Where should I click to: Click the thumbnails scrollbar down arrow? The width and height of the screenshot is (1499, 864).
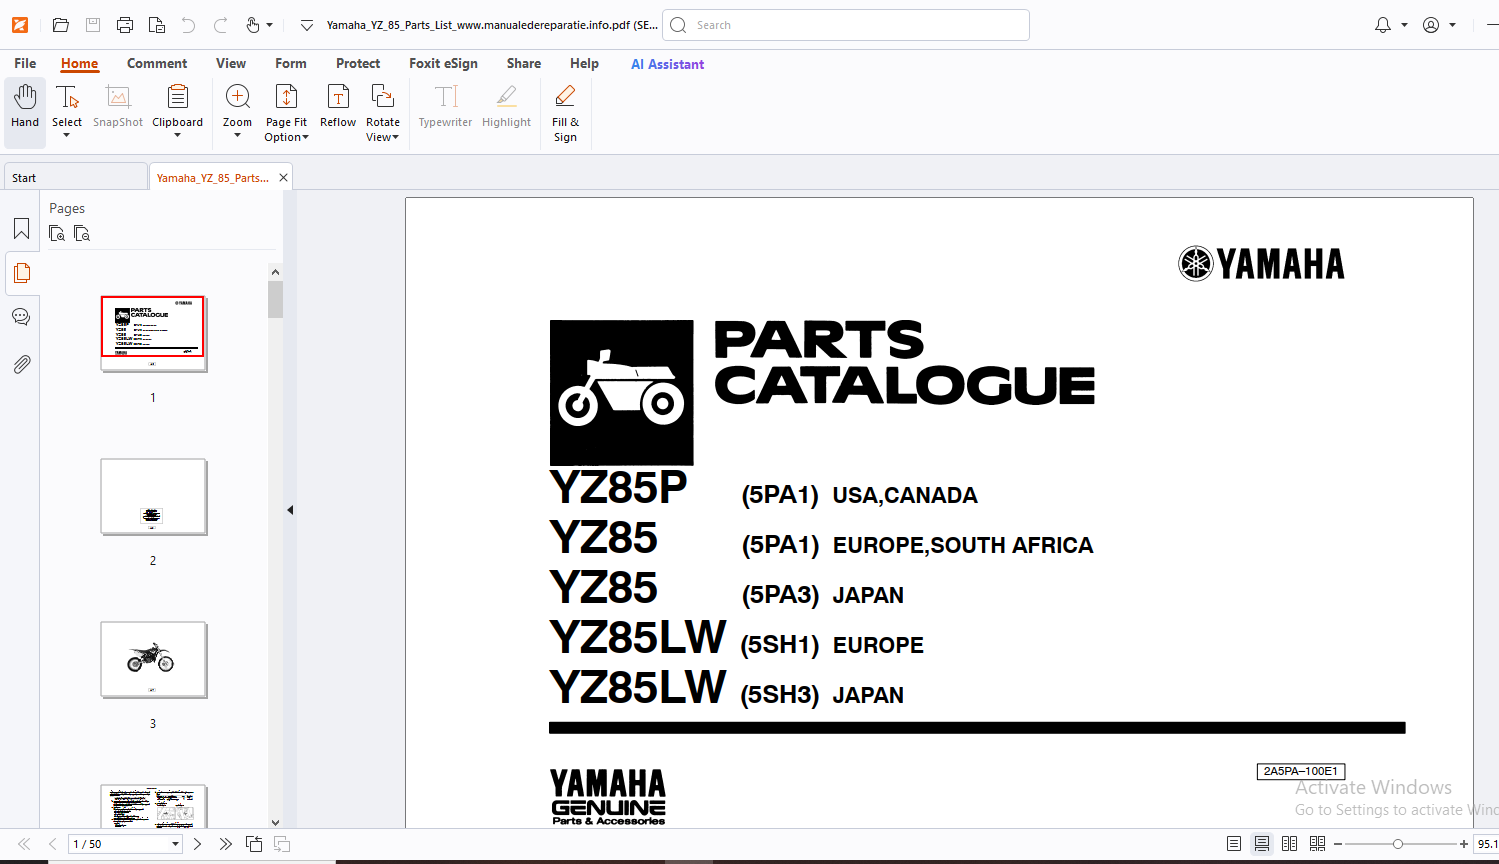(275, 822)
